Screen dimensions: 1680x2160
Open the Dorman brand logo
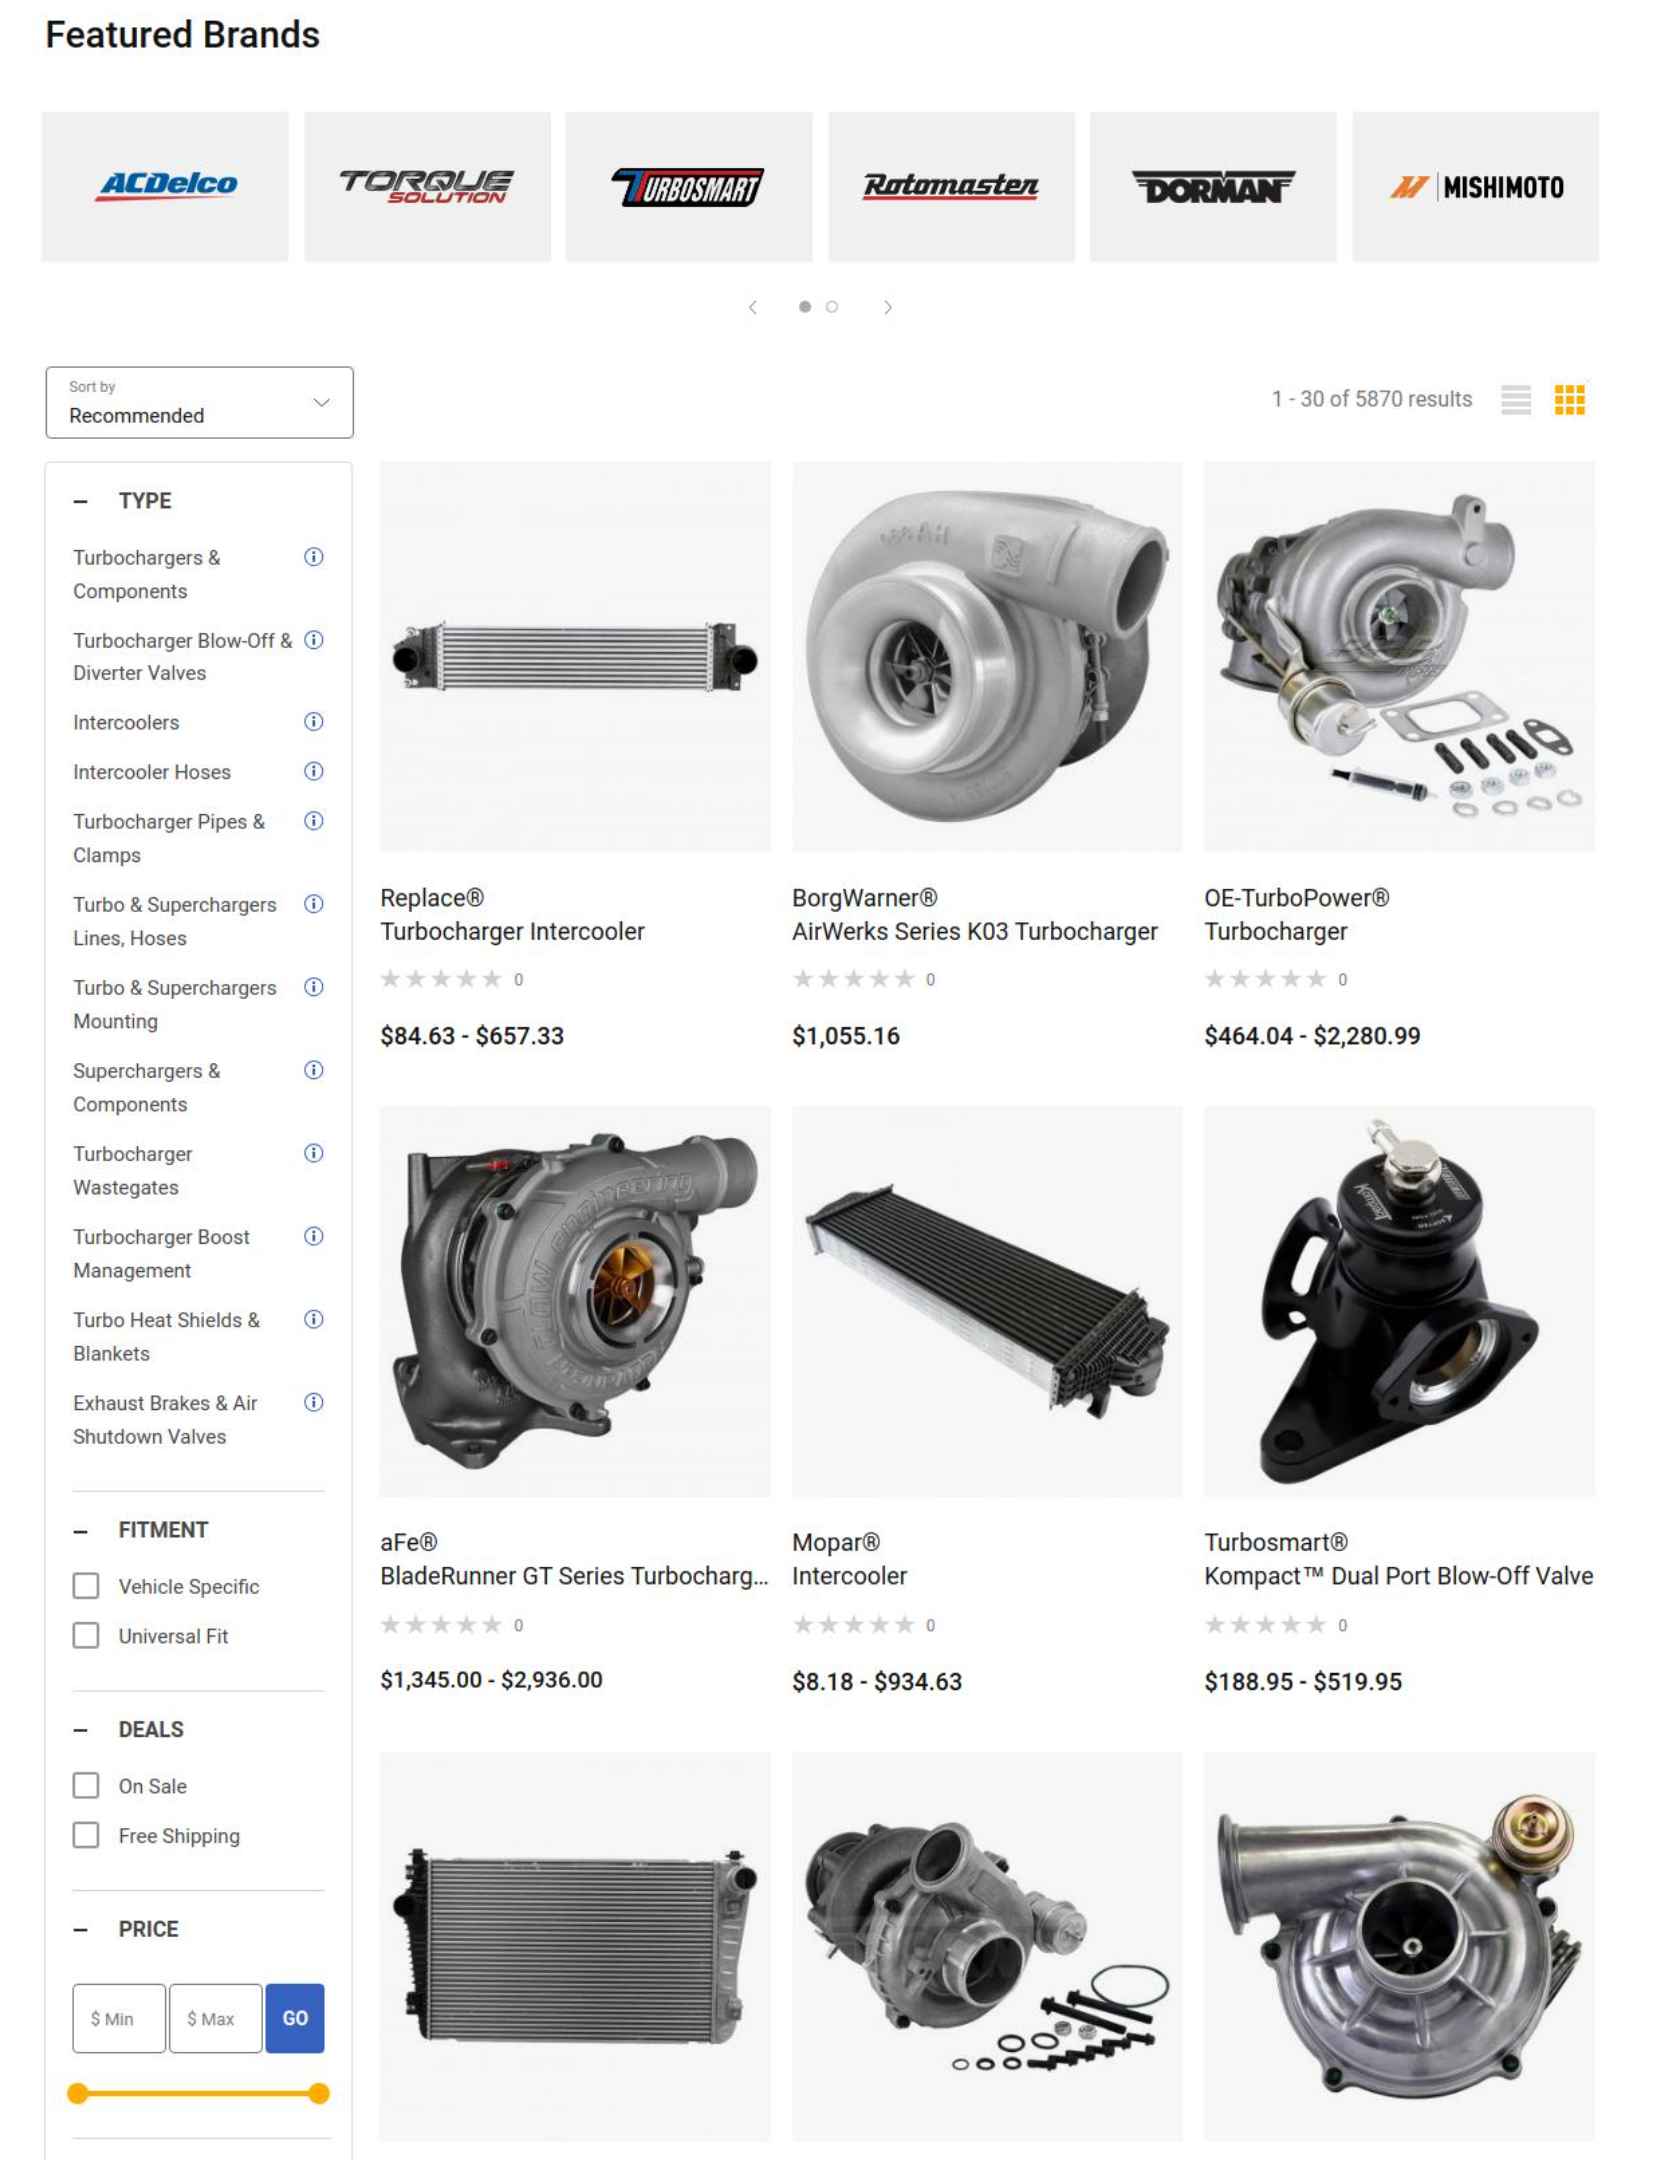pos(1213,187)
